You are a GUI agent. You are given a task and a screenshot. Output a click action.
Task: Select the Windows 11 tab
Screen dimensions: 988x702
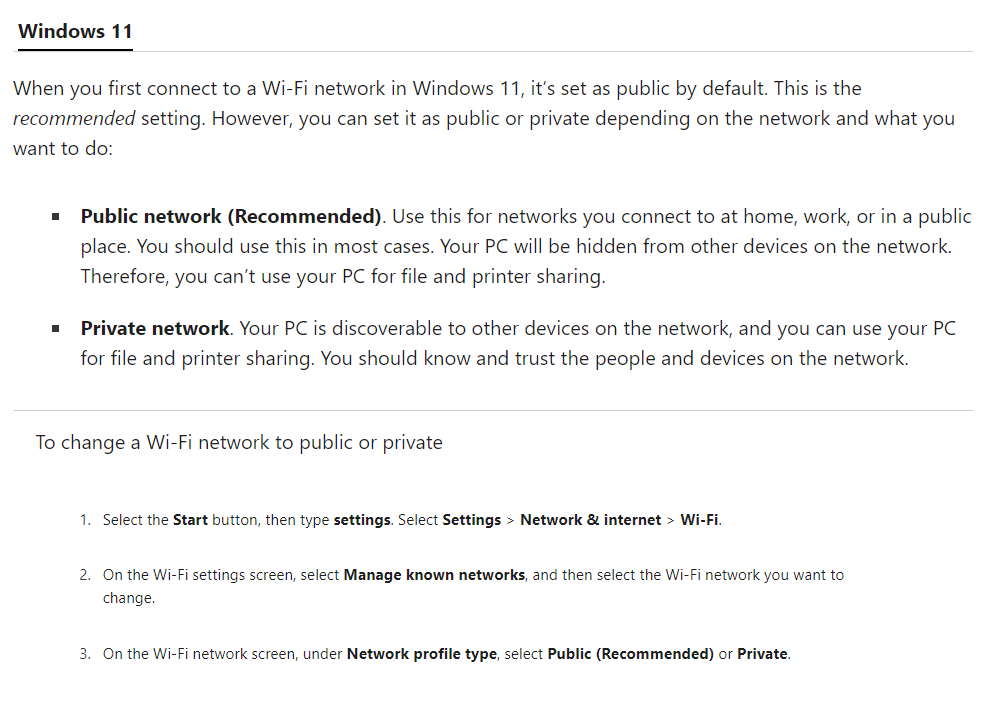point(75,31)
